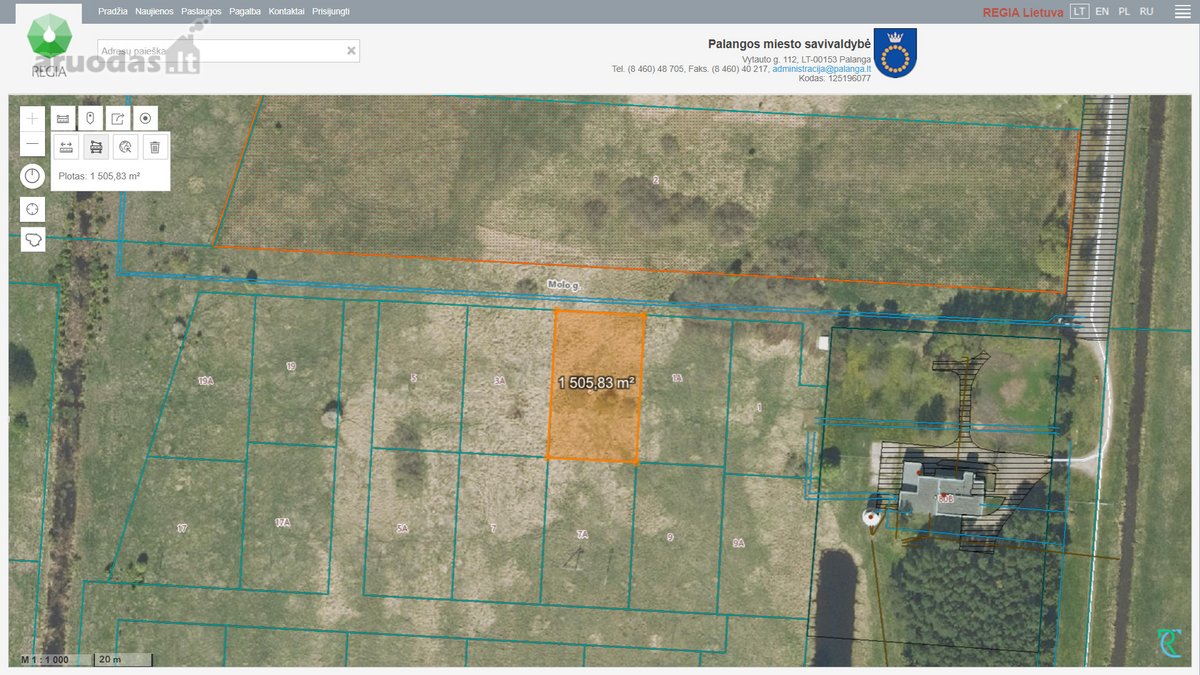Open the hamburger menu
The width and height of the screenshot is (1200, 675).
pyautogui.click(x=1182, y=11)
